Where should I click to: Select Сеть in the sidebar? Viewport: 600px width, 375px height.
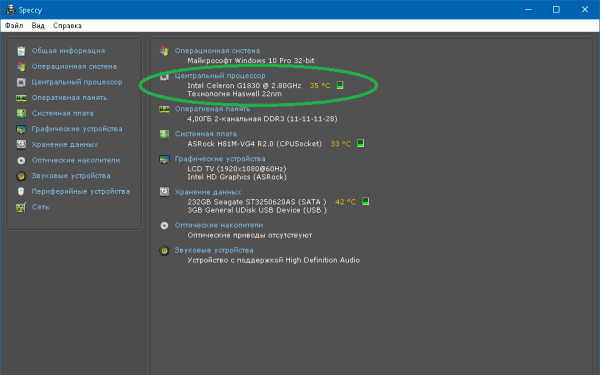pos(40,207)
